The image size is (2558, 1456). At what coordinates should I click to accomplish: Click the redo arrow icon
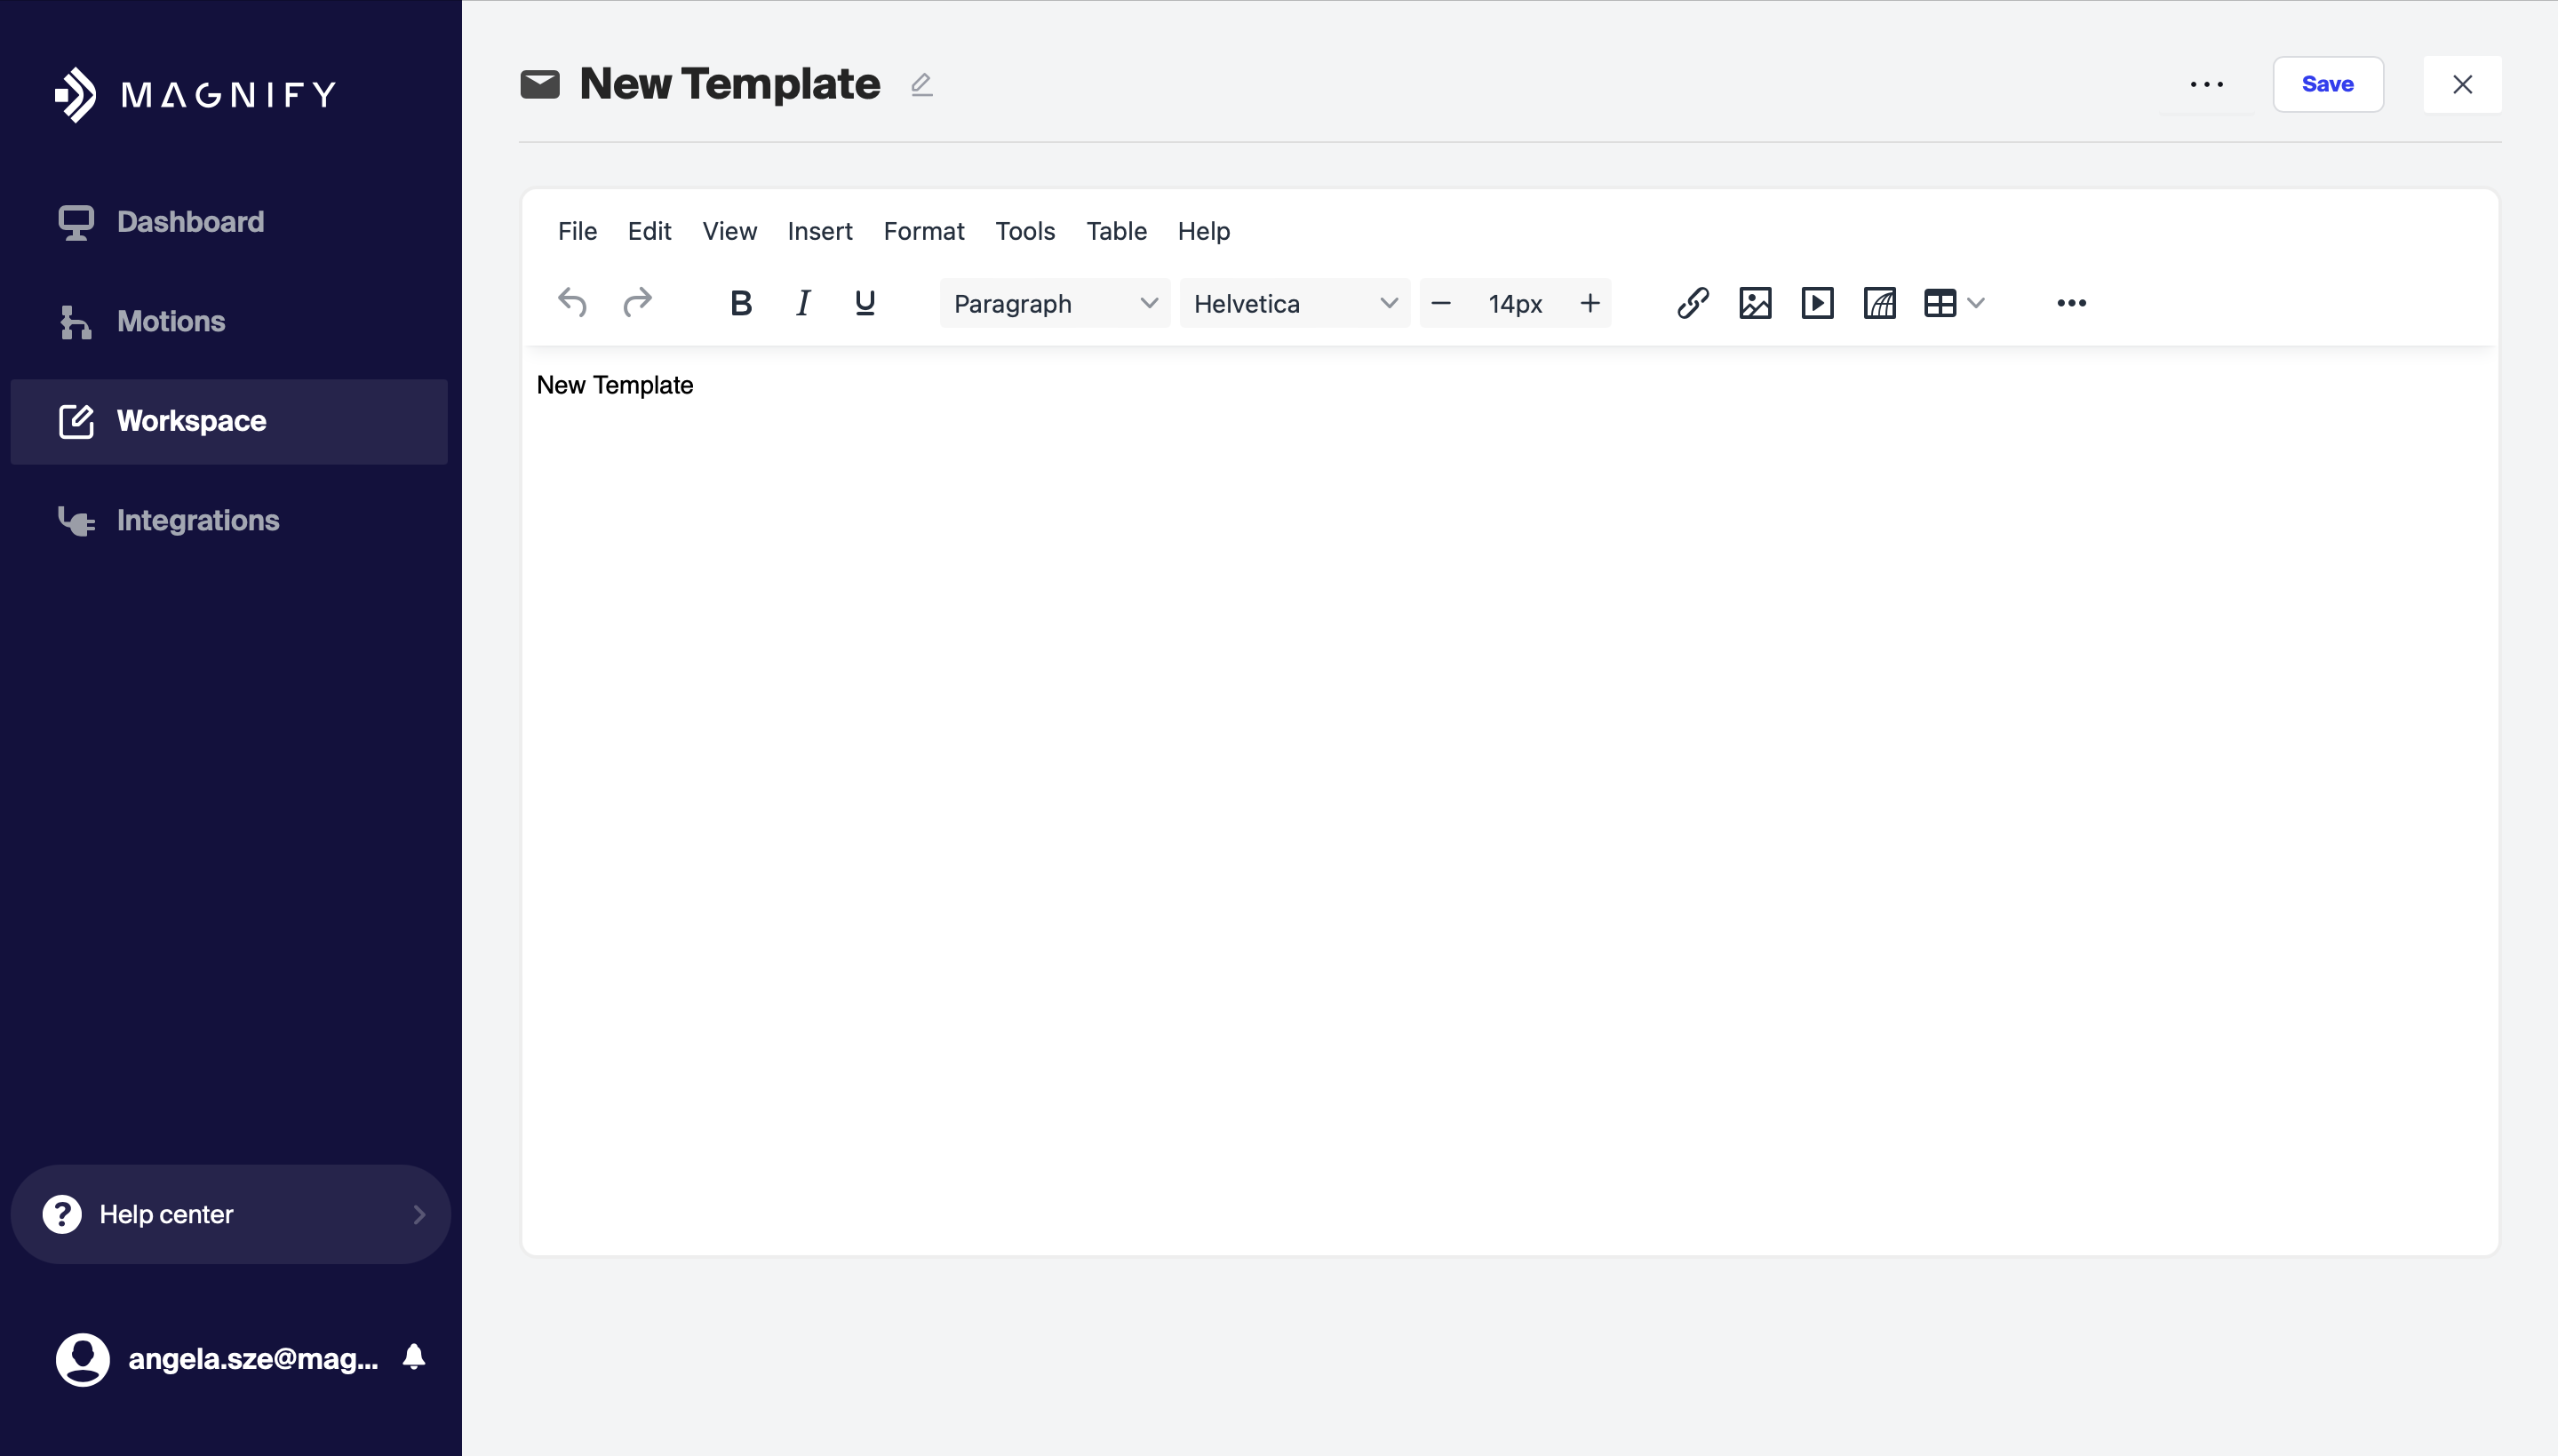(637, 302)
